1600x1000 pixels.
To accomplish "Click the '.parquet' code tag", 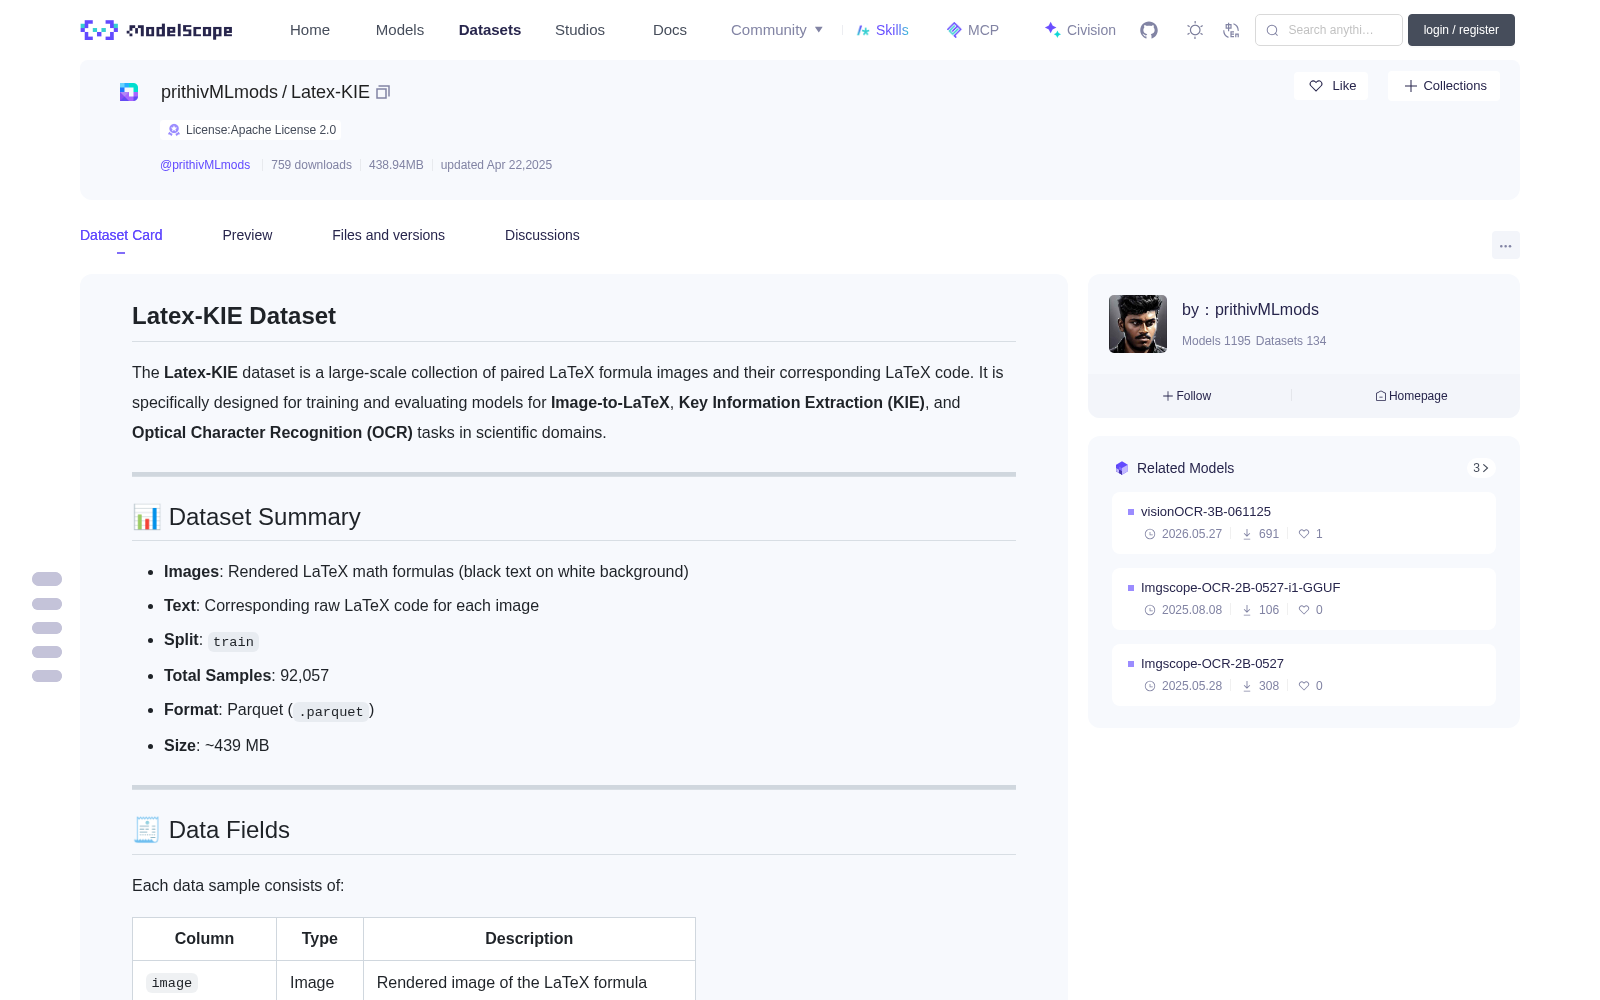I will coord(331,712).
